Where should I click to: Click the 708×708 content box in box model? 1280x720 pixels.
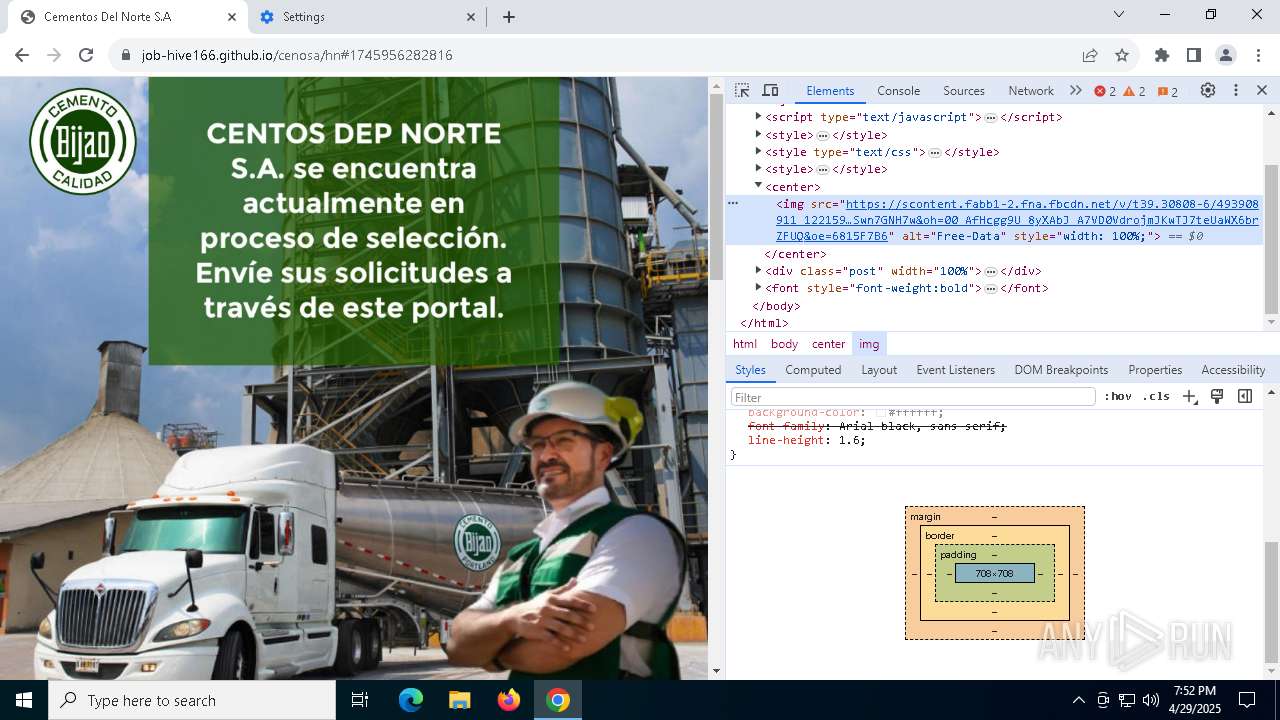point(994,573)
